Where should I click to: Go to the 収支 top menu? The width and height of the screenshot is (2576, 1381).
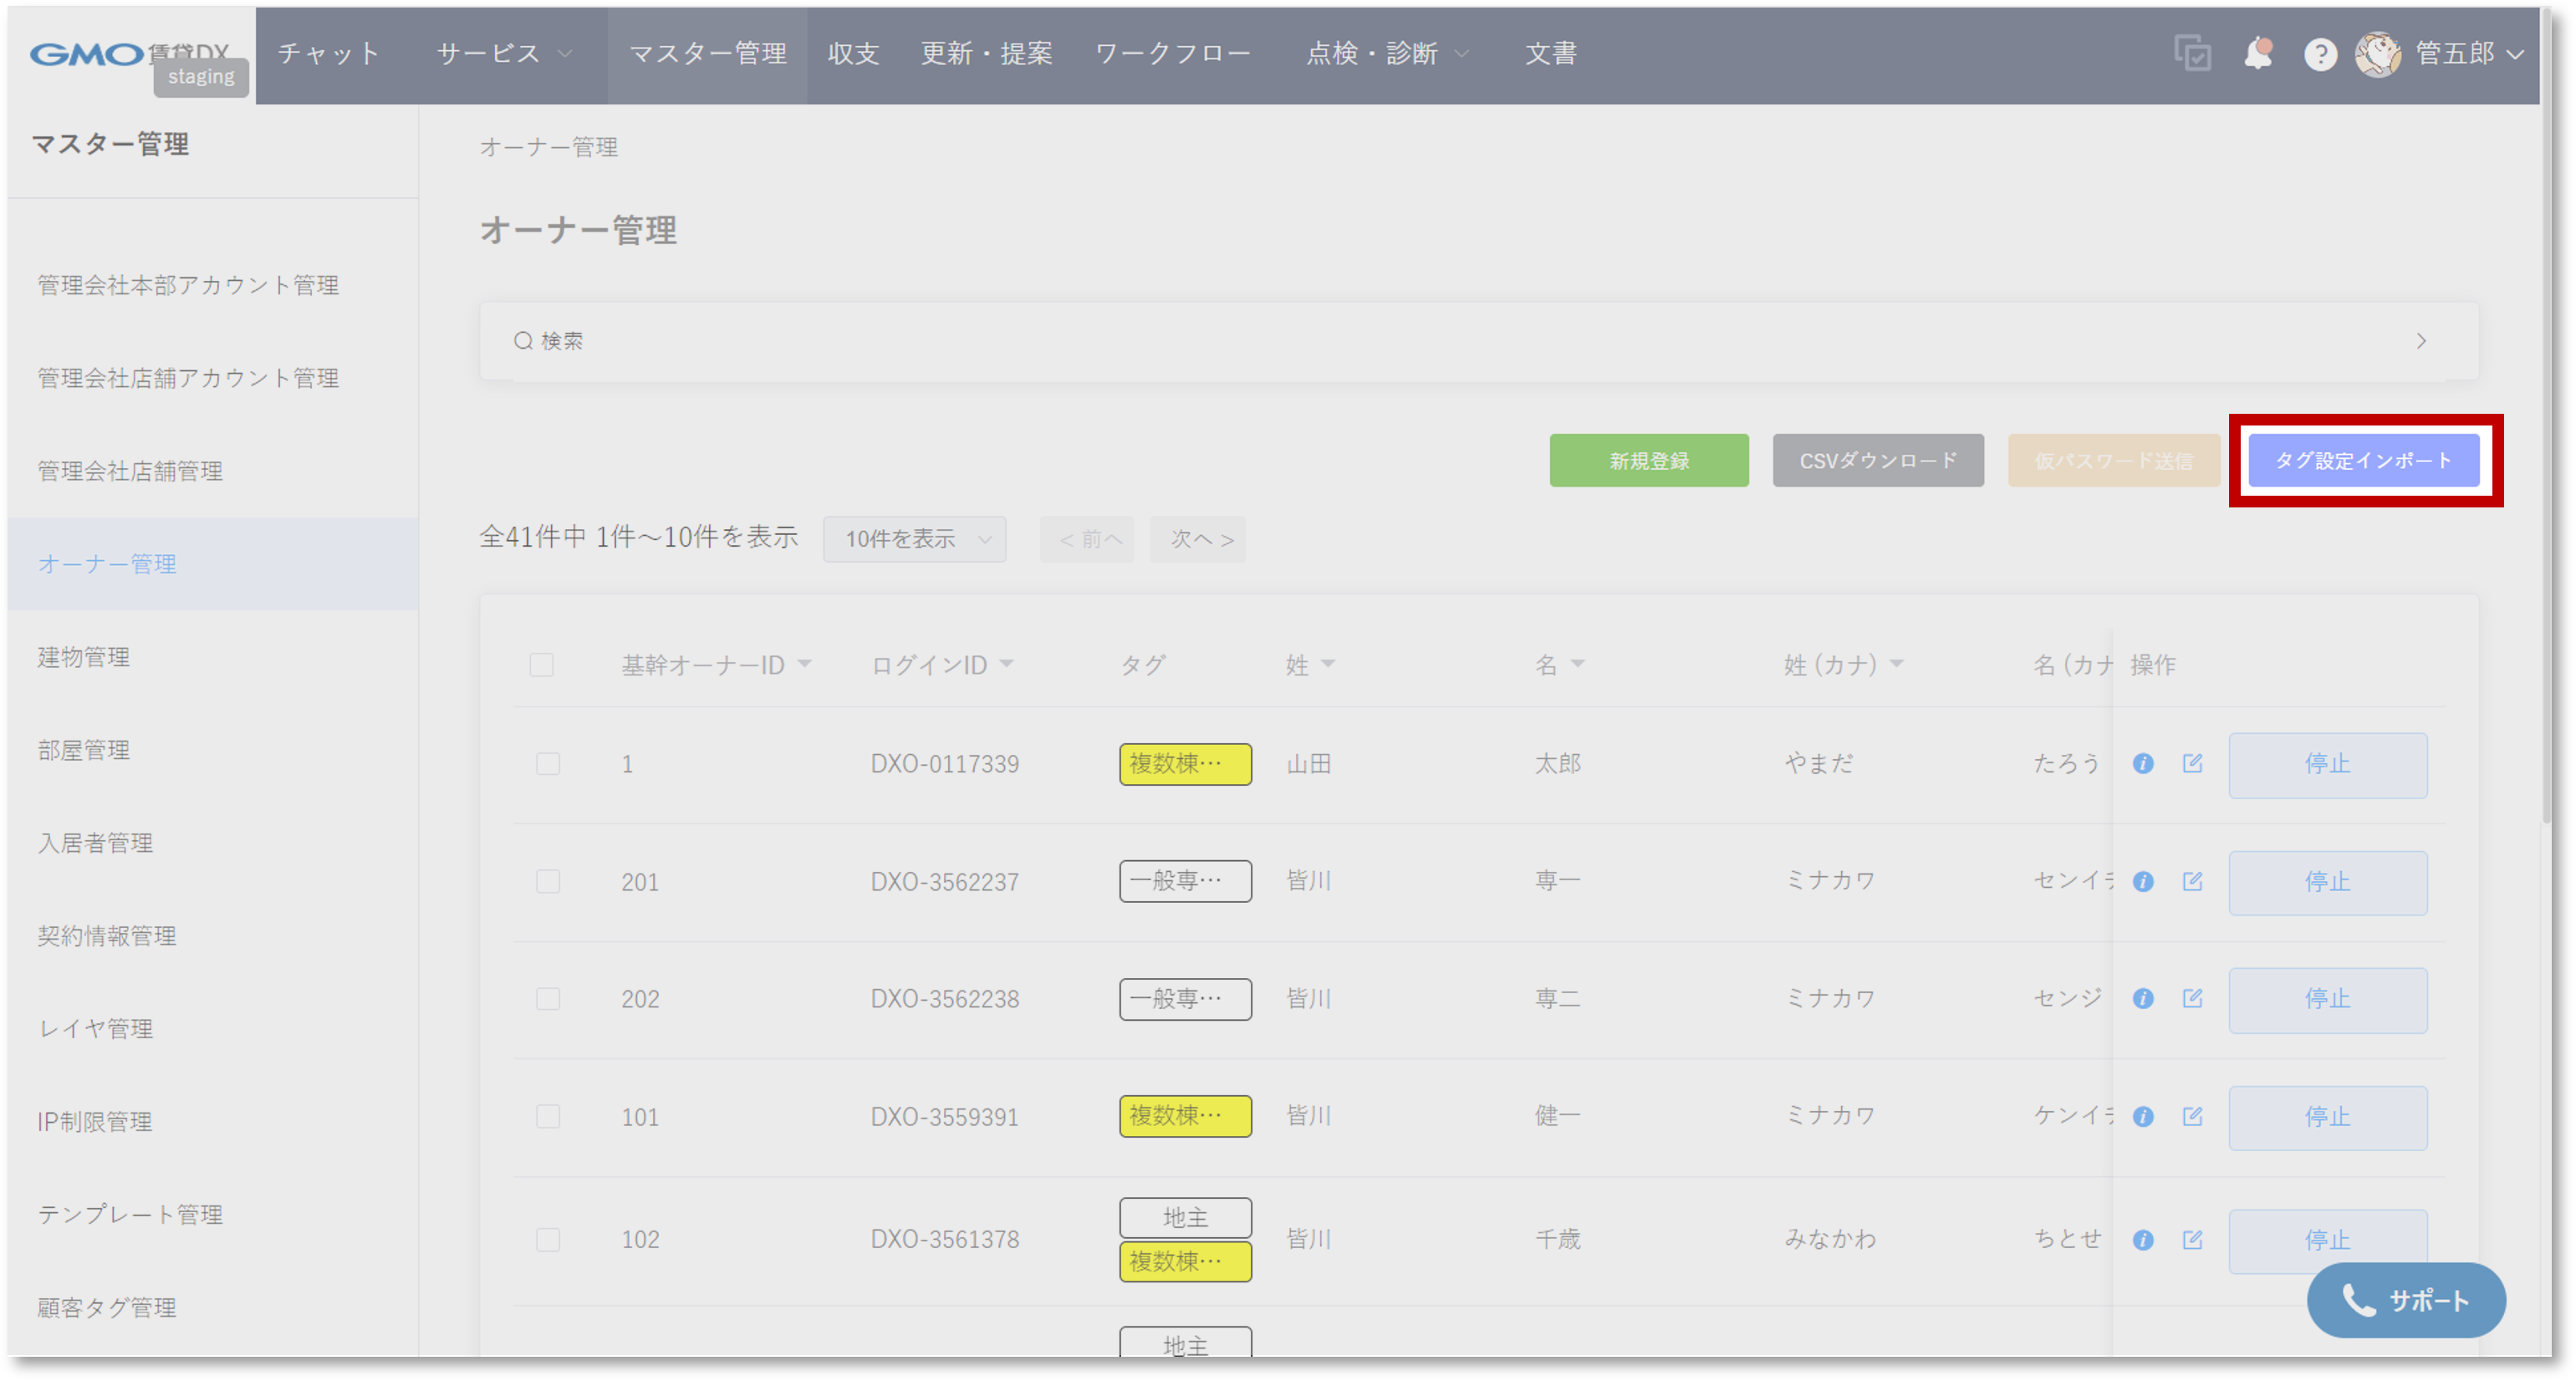pos(853,54)
